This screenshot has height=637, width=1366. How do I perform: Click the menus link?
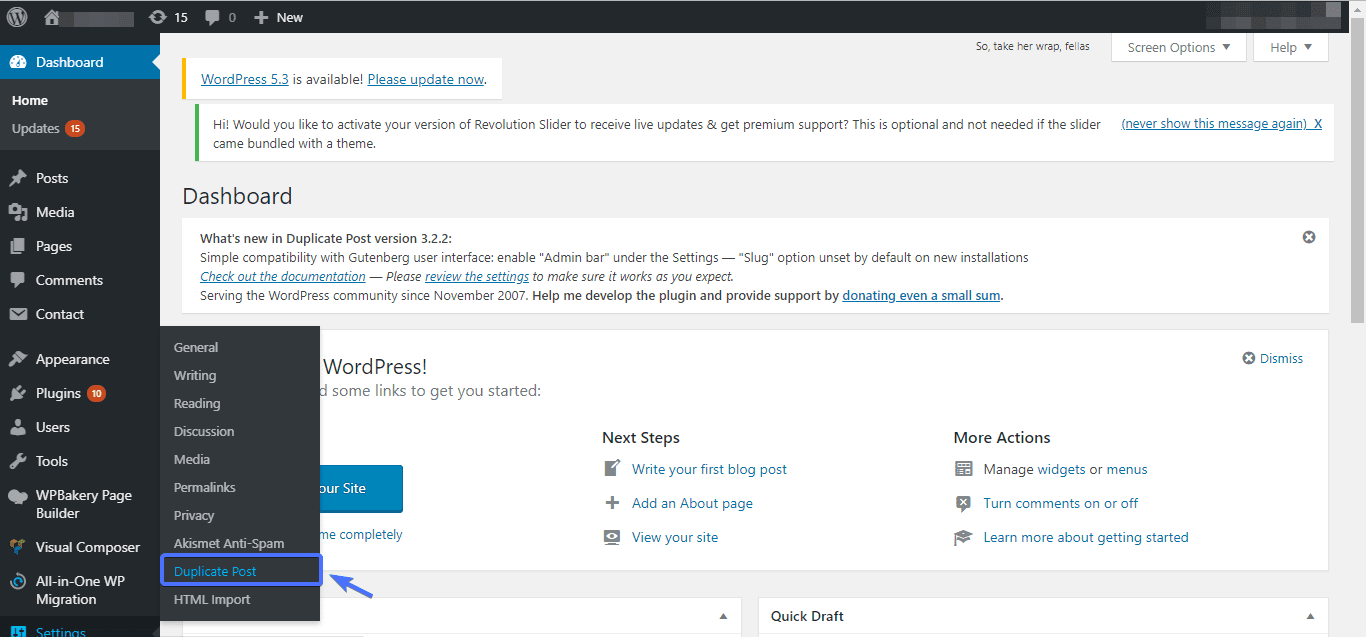1127,469
